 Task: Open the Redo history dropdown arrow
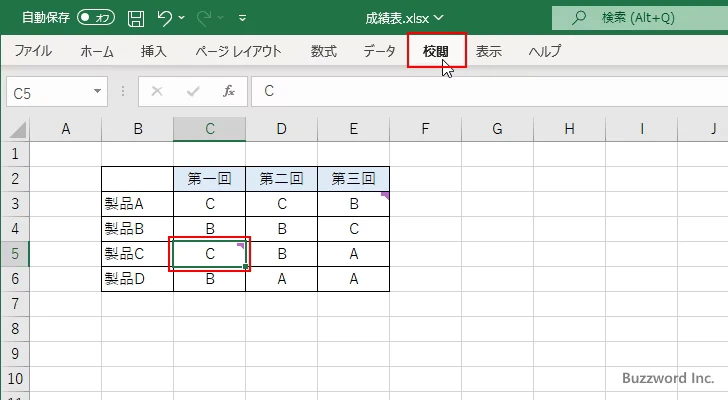(221, 18)
